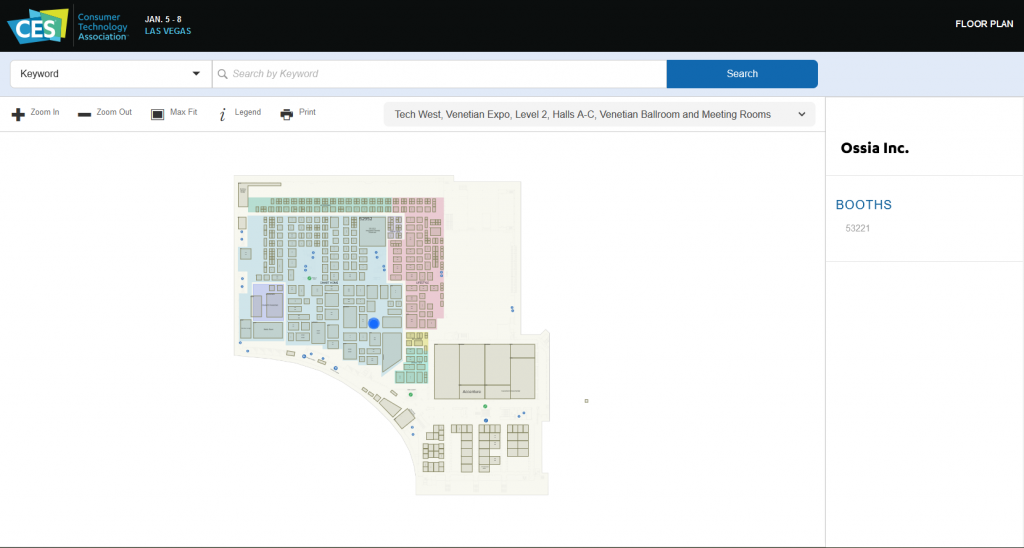Click the Ossia Inc. exhibitor title
Screen dimensions: 1024x548
click(x=874, y=148)
